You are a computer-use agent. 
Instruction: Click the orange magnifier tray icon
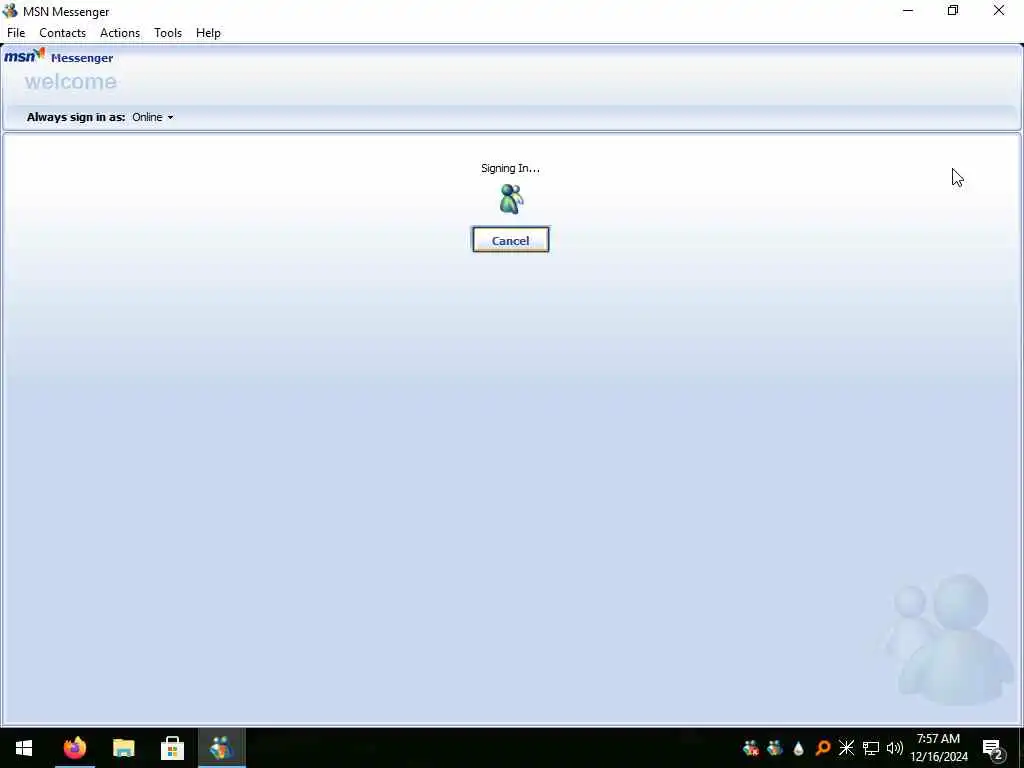pyautogui.click(x=822, y=748)
